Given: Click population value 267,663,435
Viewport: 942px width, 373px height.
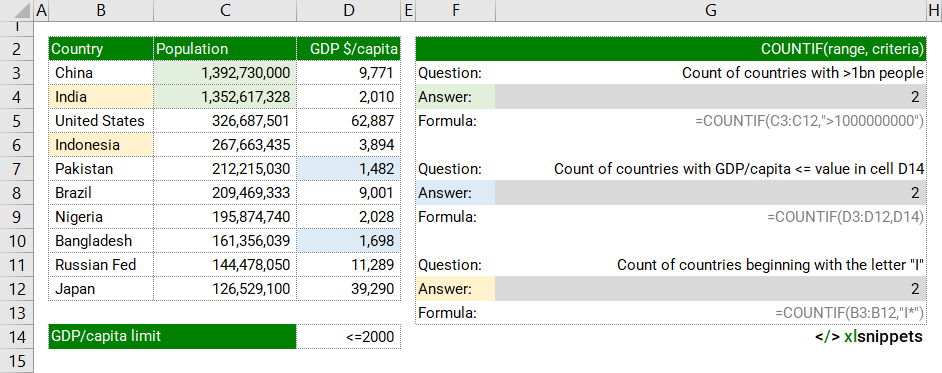Looking at the screenshot, I should 225,145.
